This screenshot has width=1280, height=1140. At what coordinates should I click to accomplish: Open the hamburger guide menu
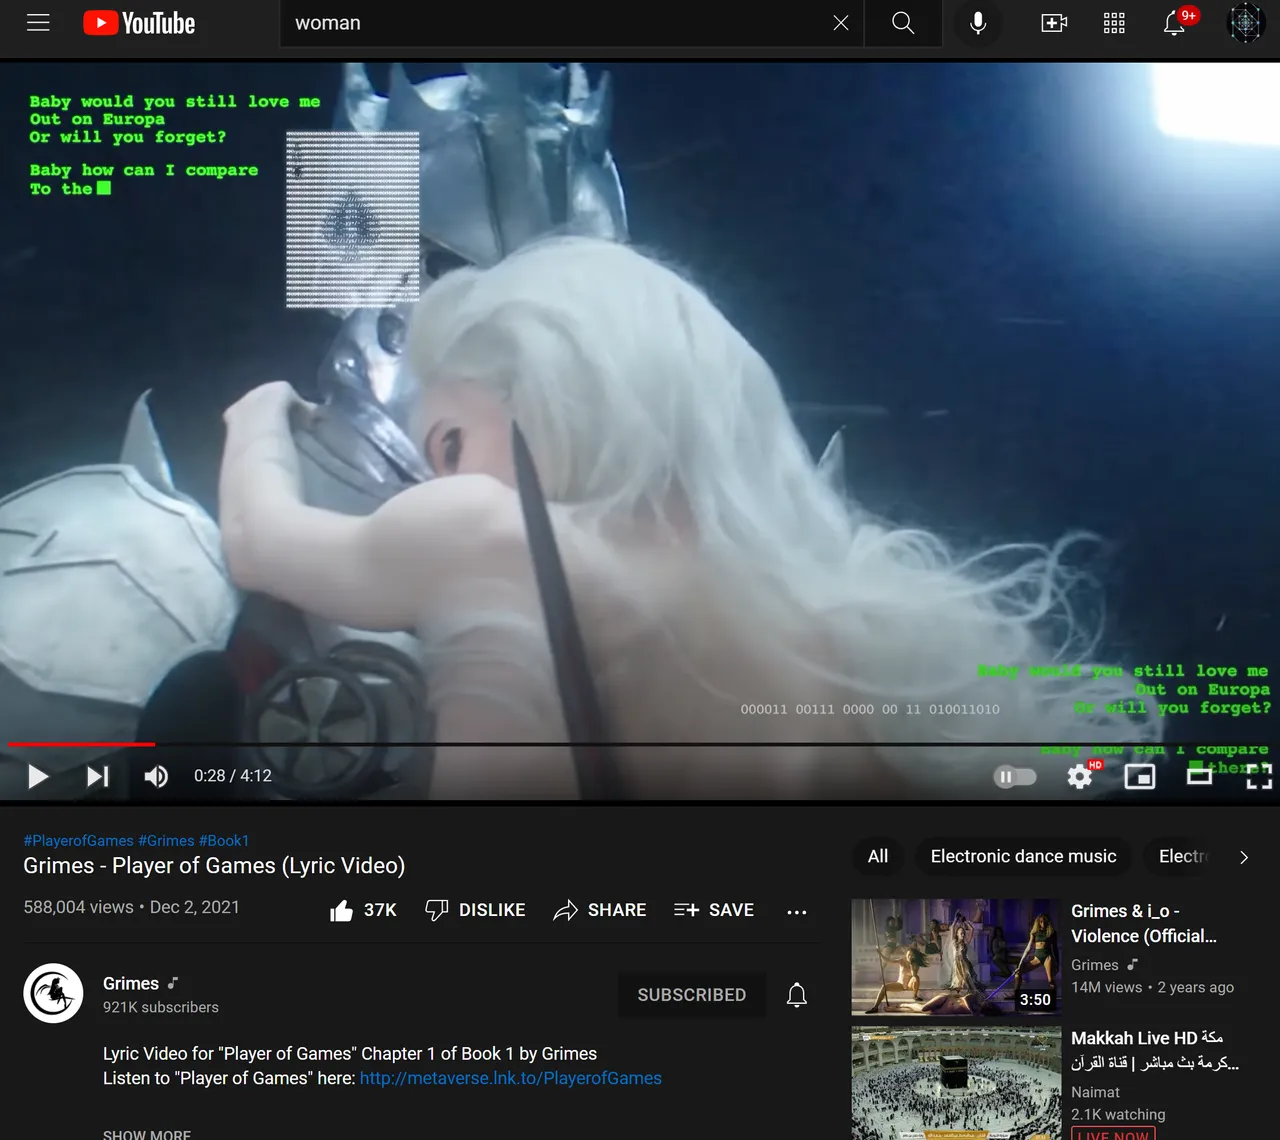pyautogui.click(x=38, y=23)
